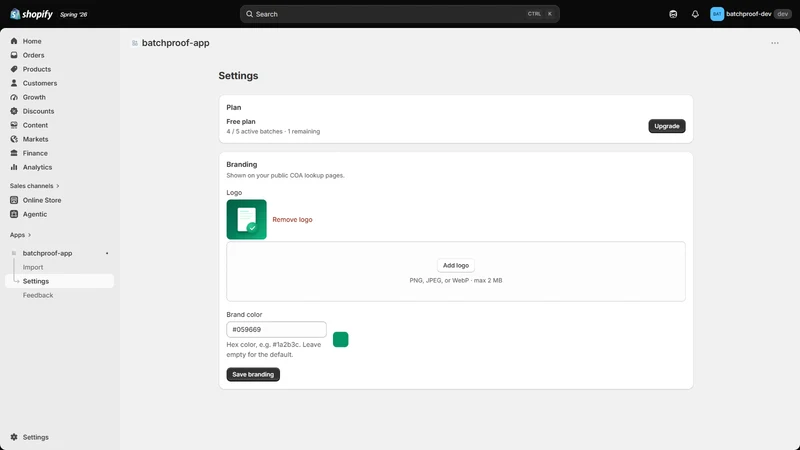Click the Shopify logo in top bar
This screenshot has width=800, height=450.
[x=31, y=14]
